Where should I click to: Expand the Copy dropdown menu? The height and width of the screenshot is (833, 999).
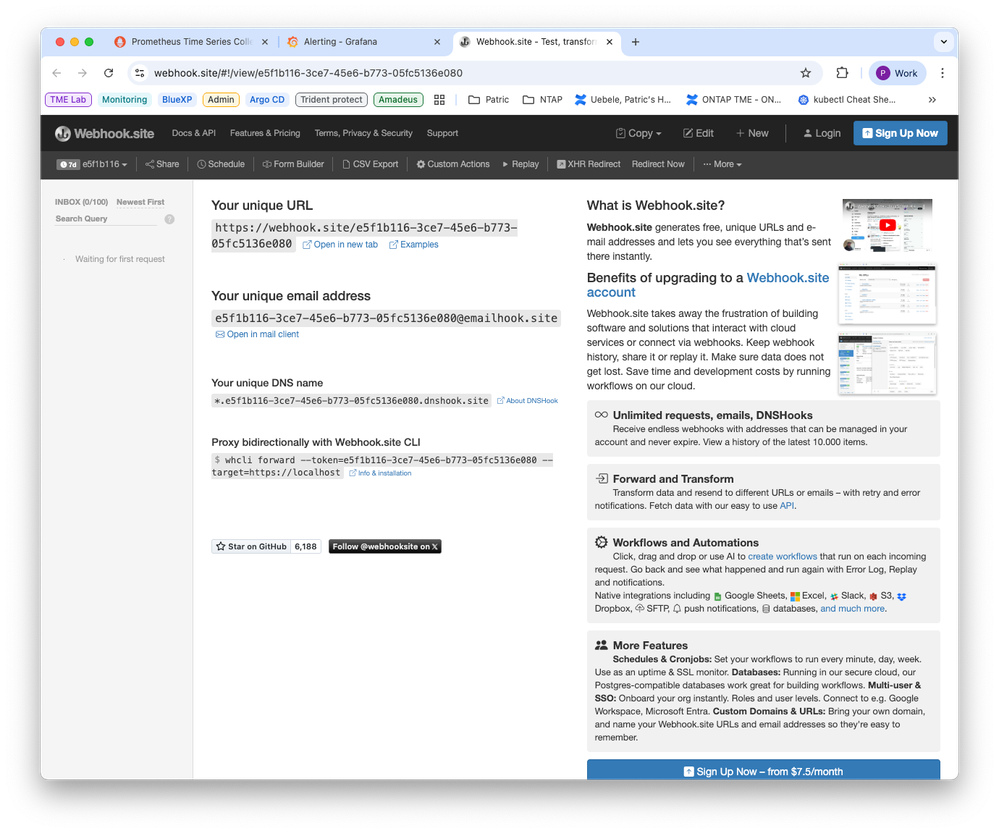click(x=638, y=132)
